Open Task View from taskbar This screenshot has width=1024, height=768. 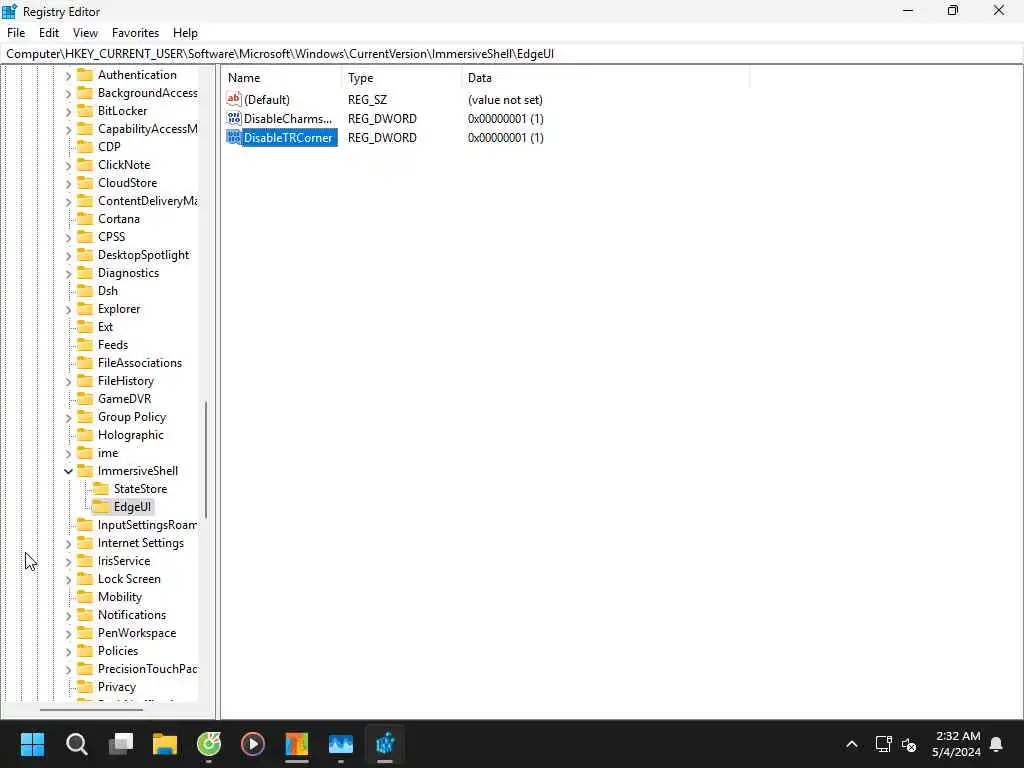point(121,744)
